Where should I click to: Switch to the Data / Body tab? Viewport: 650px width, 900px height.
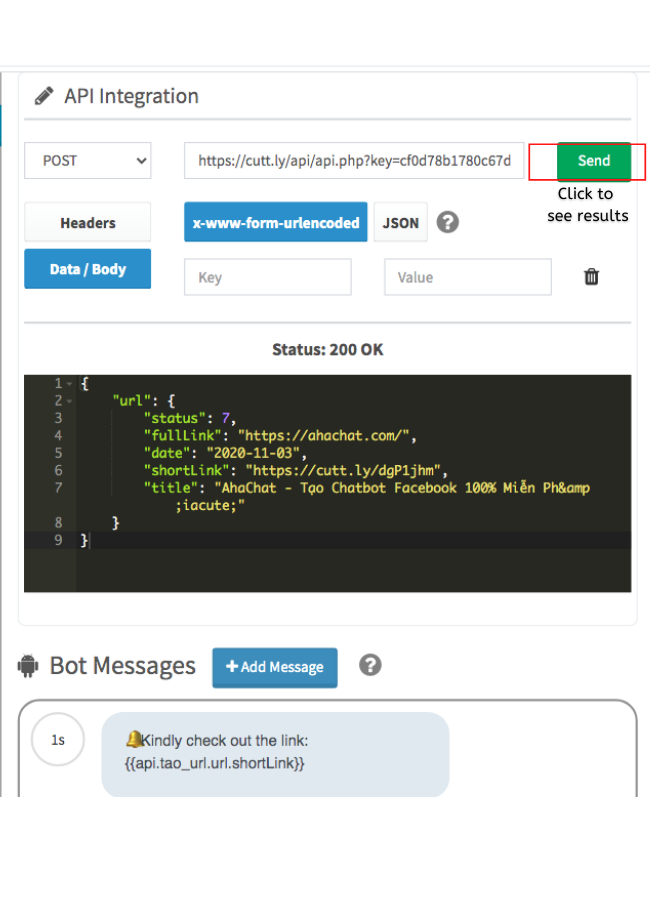click(x=88, y=269)
